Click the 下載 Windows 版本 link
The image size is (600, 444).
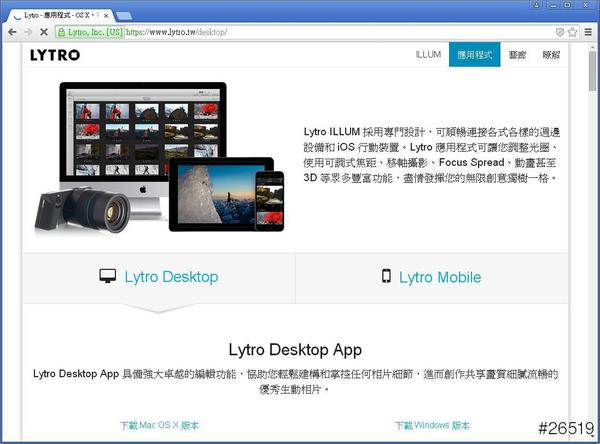[432, 425]
